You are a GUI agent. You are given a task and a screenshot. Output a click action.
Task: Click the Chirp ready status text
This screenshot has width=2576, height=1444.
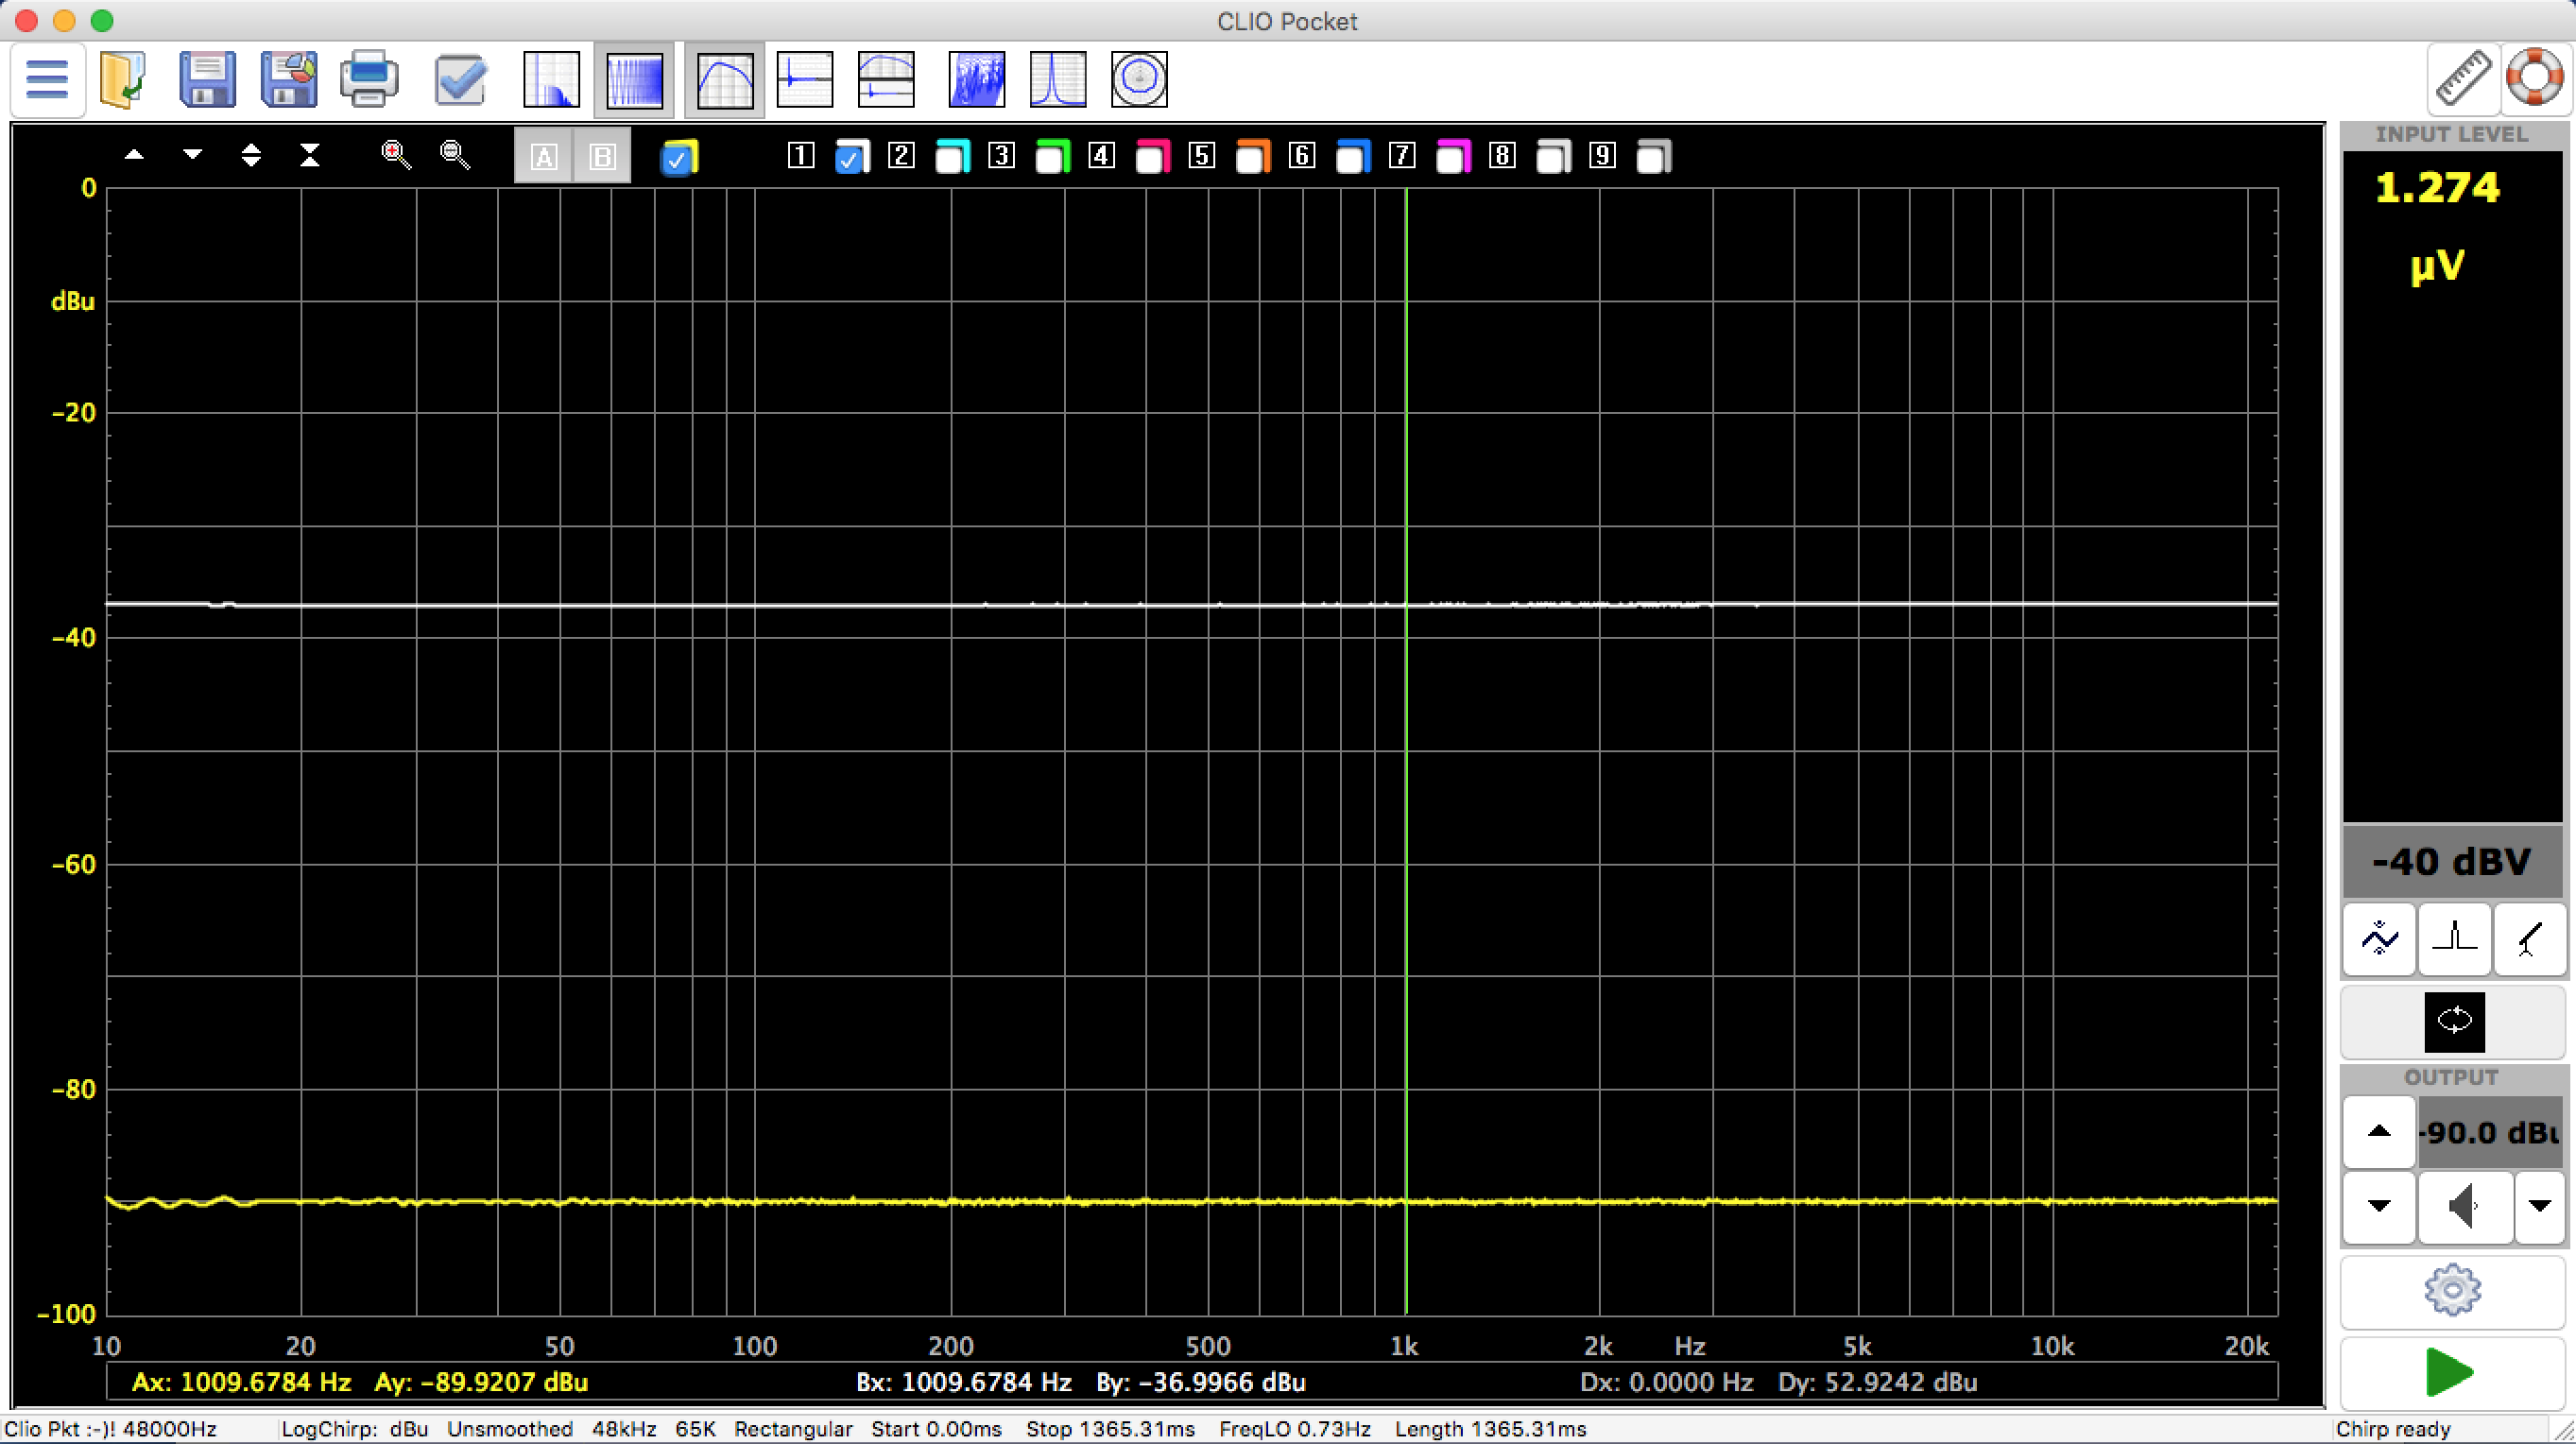pos(2393,1429)
